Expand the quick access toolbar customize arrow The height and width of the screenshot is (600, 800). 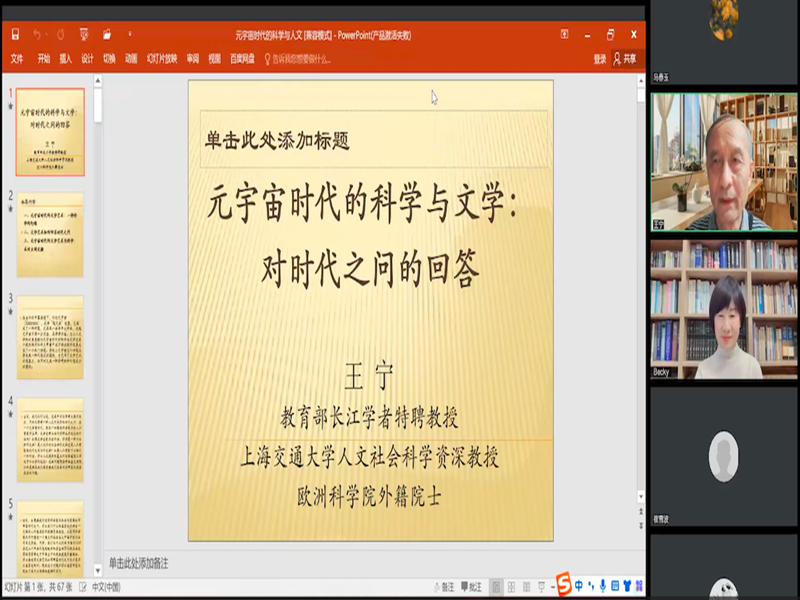click(x=129, y=35)
